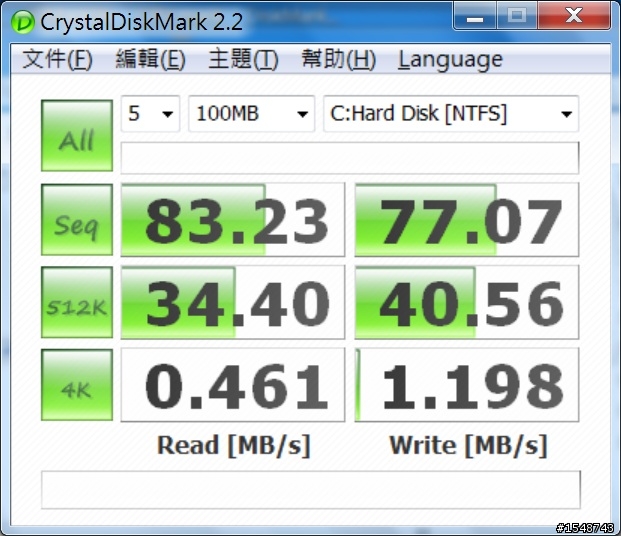Click the comment text box at bottom
The image size is (621, 536).
pyautogui.click(x=311, y=490)
